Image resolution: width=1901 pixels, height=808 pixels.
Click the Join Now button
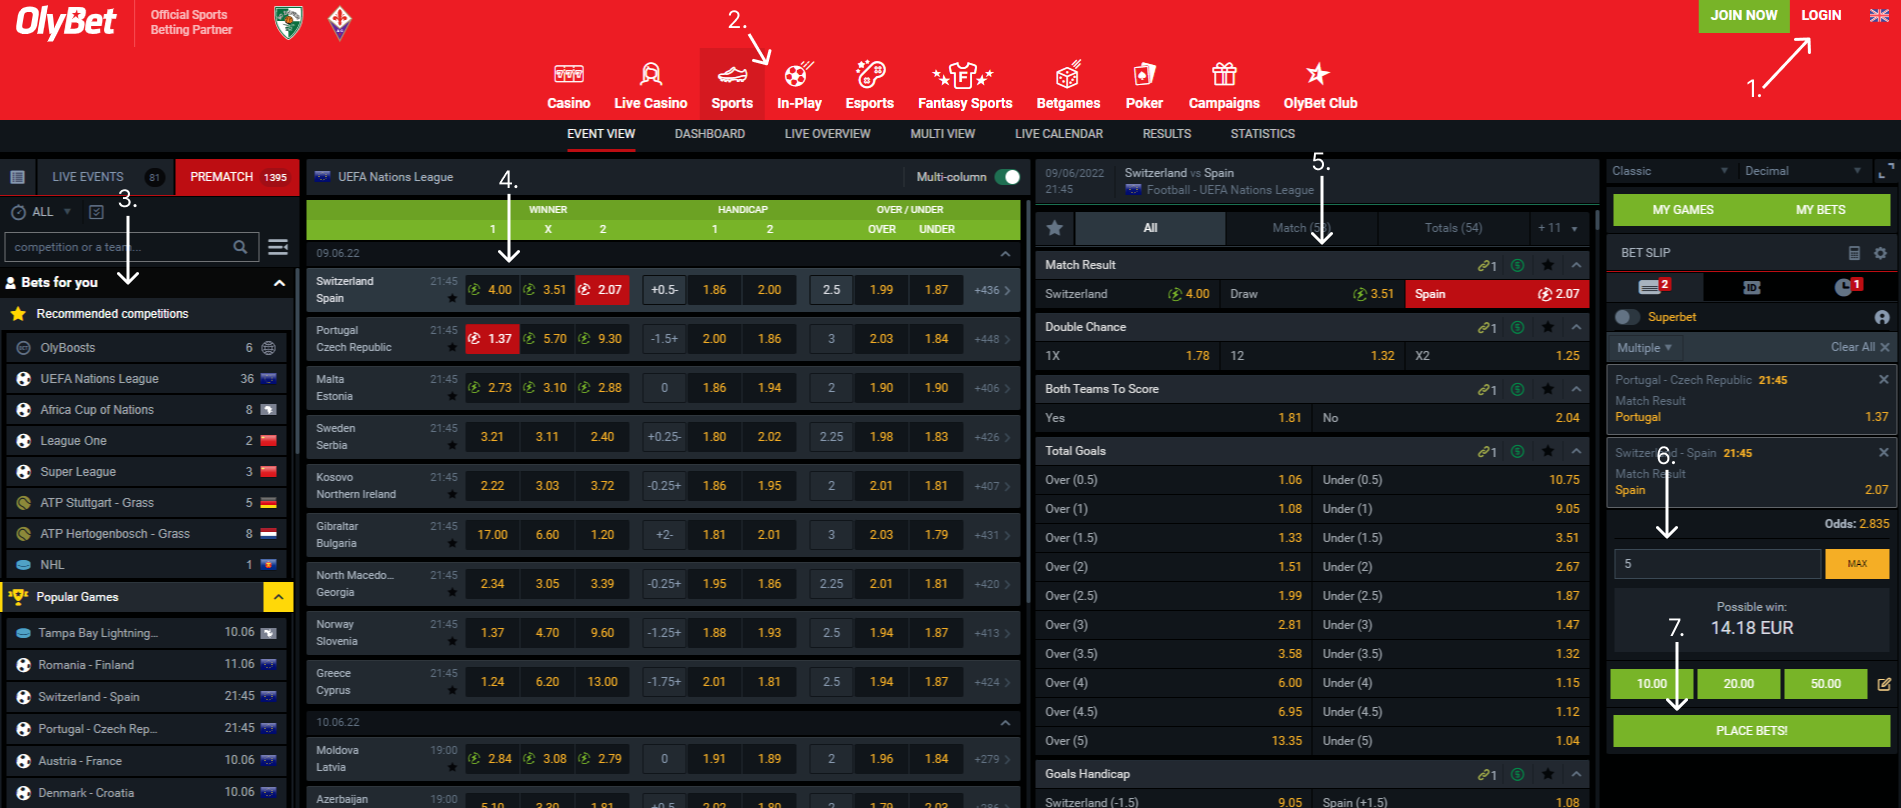click(1743, 16)
